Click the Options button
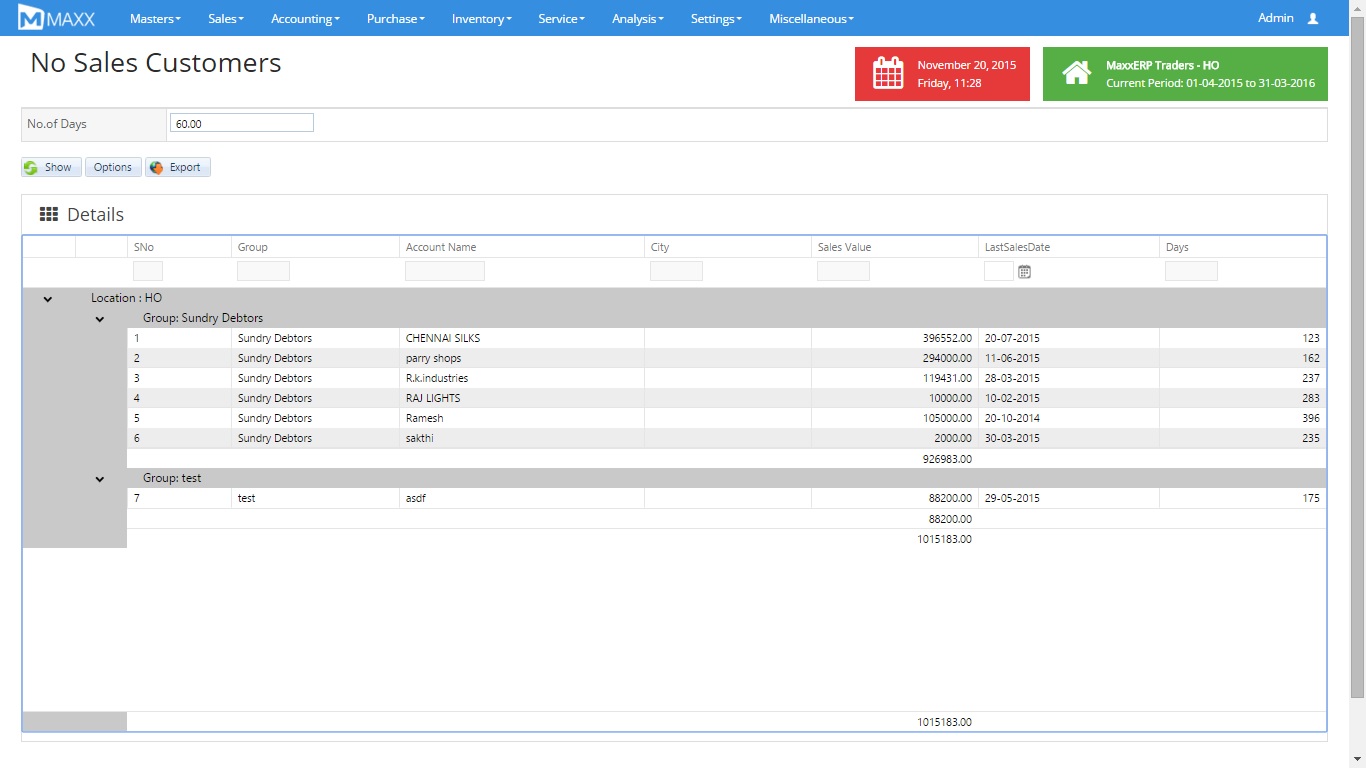The image size is (1366, 768). (112, 167)
